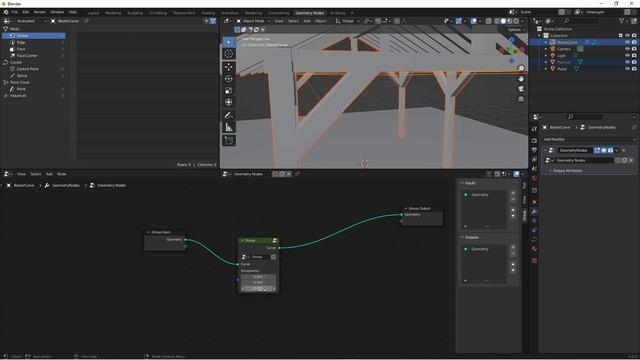Switch to the Geometry Nodes workspace tab
Viewport: 640px width, 360px height.
[309, 13]
